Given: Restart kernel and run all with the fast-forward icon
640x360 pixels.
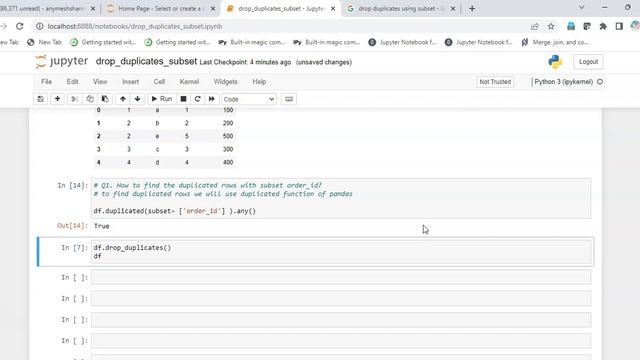Looking at the screenshot, I should [x=211, y=99].
